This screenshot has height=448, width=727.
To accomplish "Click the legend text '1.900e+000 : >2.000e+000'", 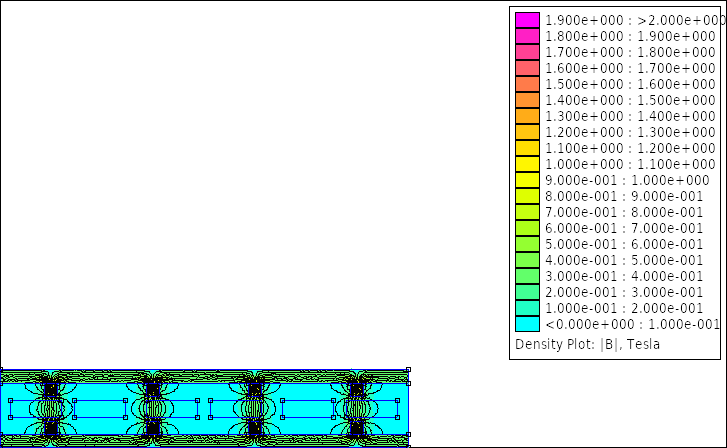I will click(x=635, y=20).
